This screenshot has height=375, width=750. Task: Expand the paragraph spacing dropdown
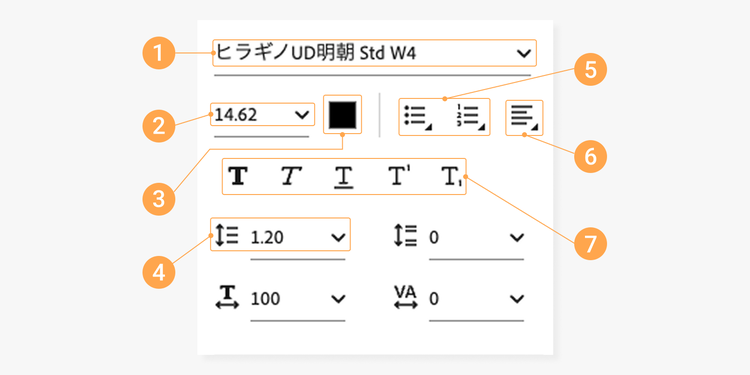tap(517, 237)
